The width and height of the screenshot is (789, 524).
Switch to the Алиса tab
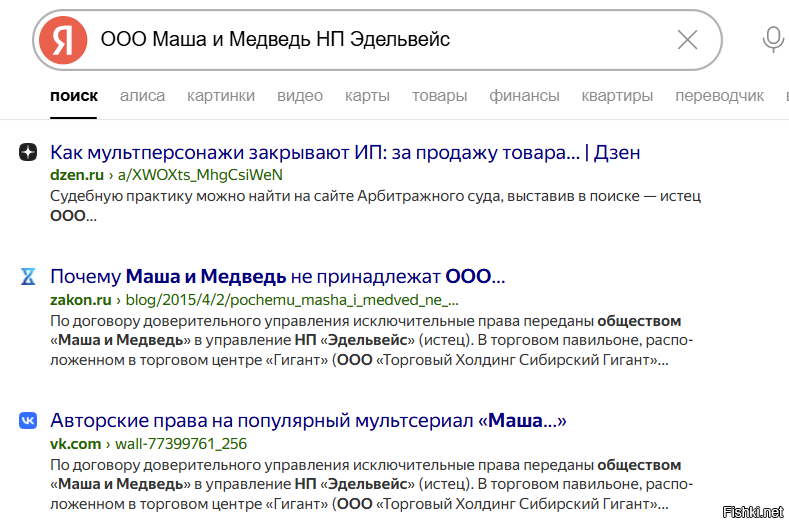[x=142, y=96]
